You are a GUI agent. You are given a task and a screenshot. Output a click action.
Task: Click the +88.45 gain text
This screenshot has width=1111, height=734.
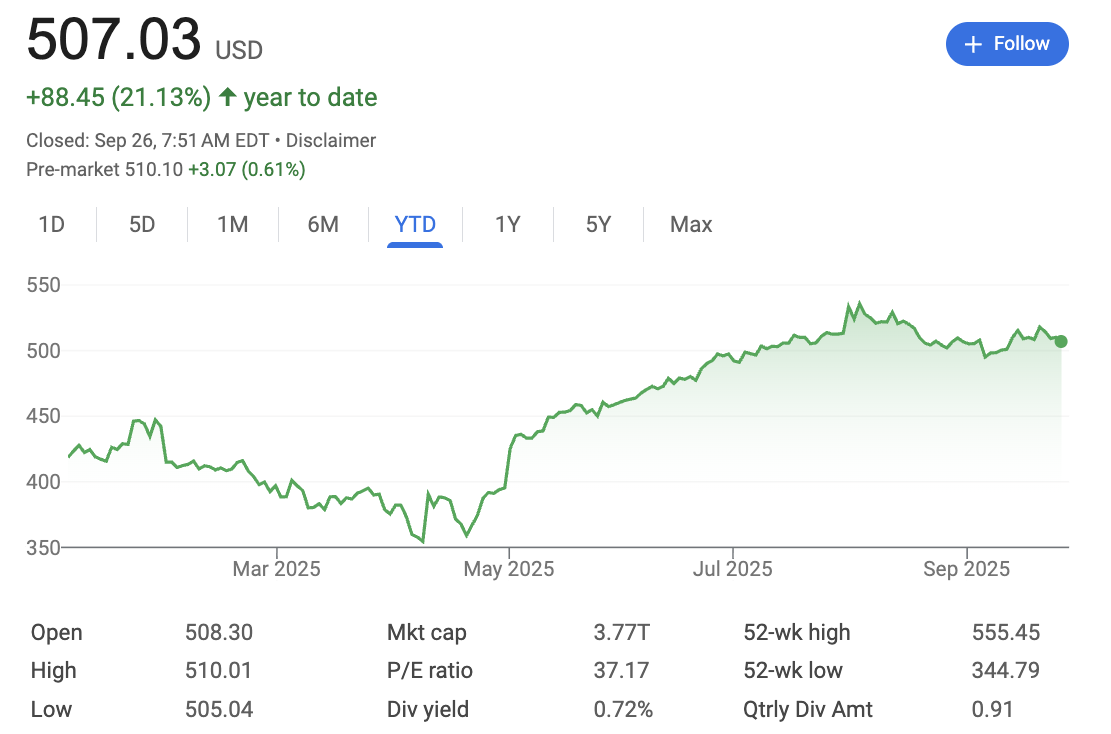click(63, 97)
